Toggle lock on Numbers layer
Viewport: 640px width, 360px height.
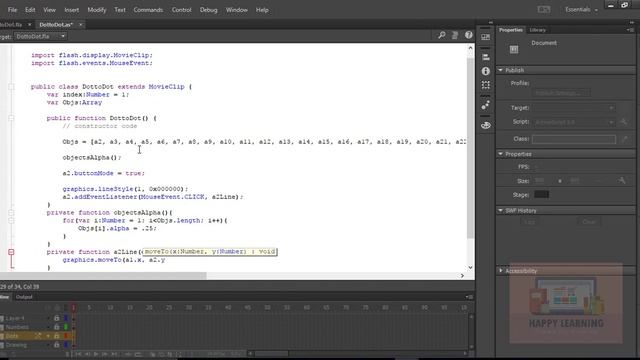(x=57, y=327)
